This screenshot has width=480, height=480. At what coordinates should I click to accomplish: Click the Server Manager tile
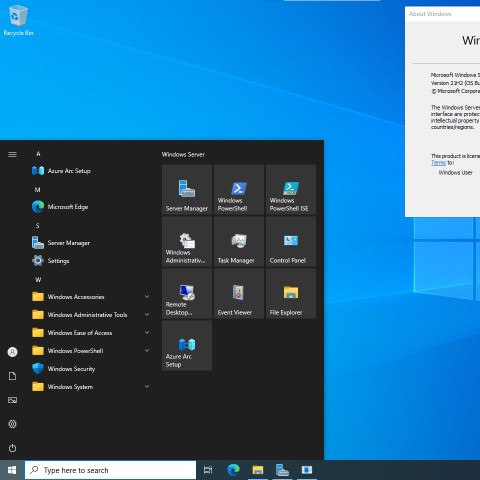(x=187, y=190)
